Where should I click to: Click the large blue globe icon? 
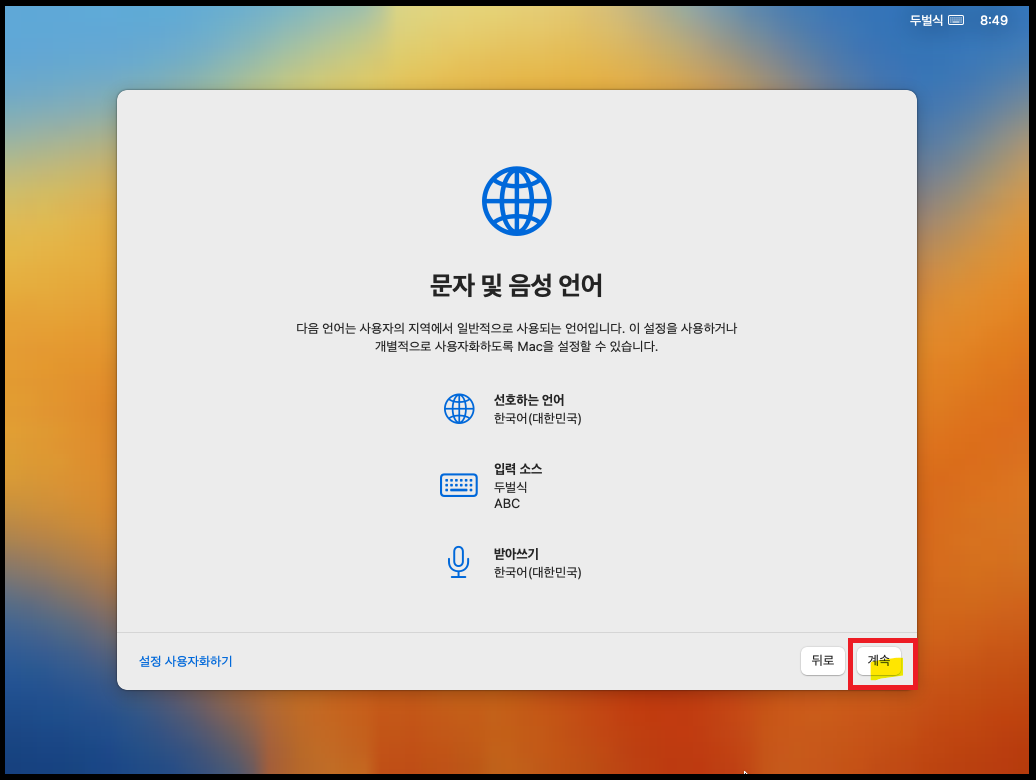click(x=517, y=201)
